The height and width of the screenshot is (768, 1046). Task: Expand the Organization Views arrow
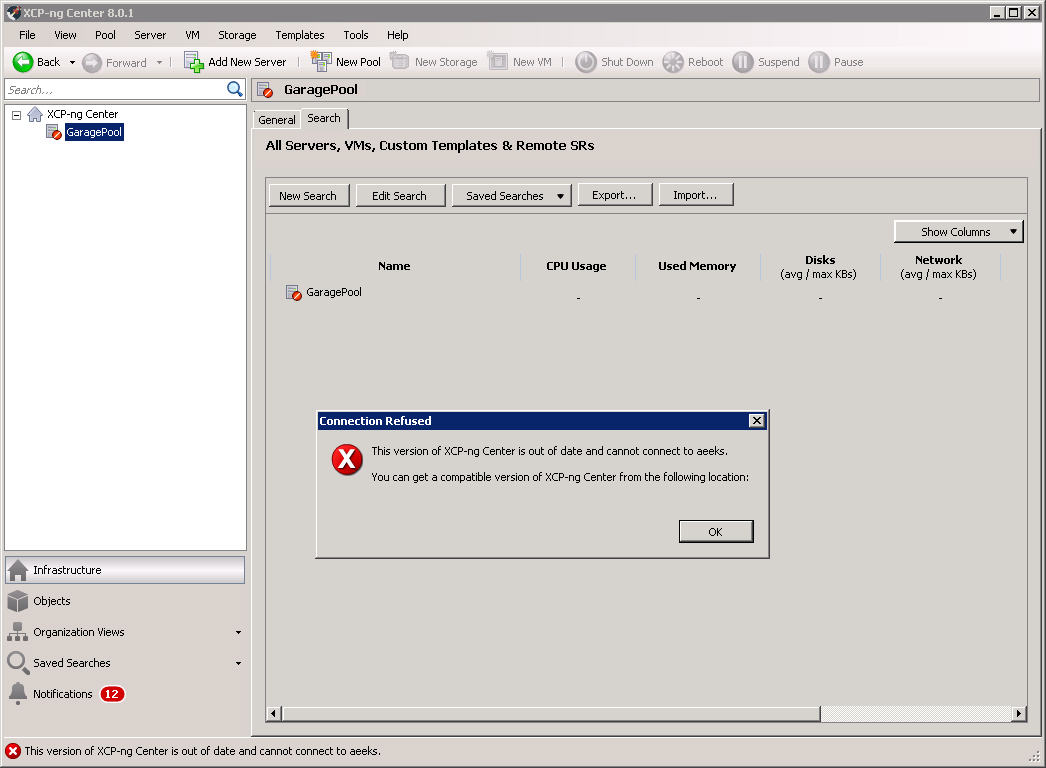(x=238, y=633)
